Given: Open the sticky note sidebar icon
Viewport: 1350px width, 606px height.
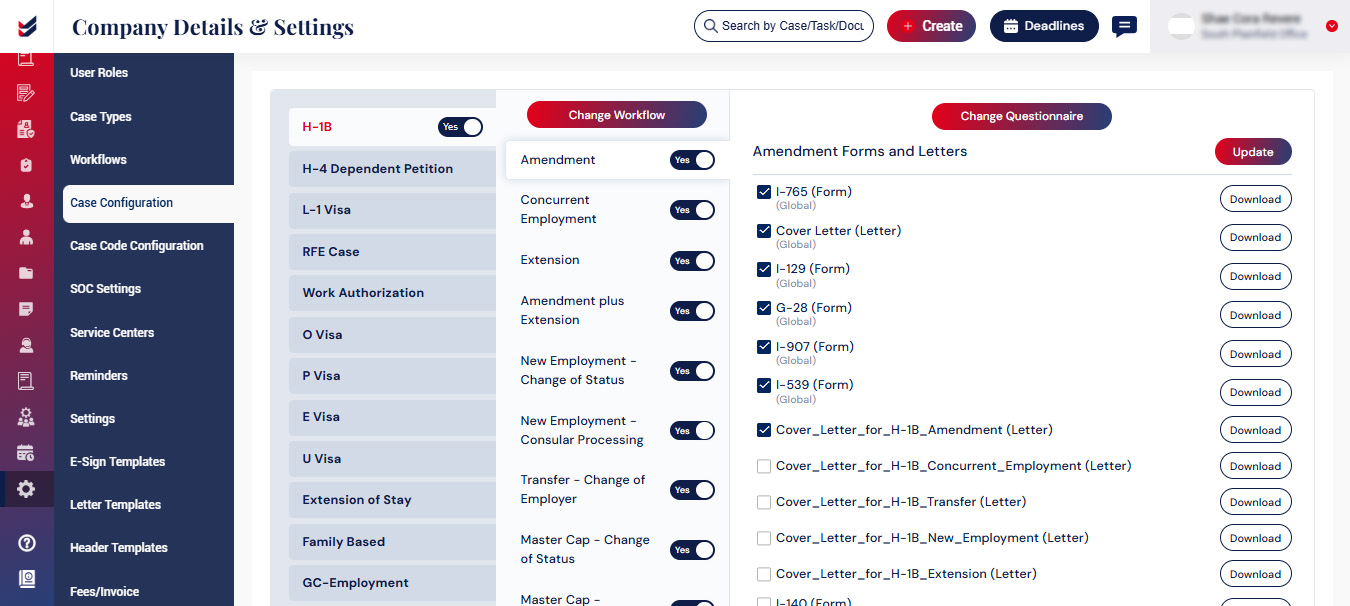Looking at the screenshot, I should [x=26, y=309].
